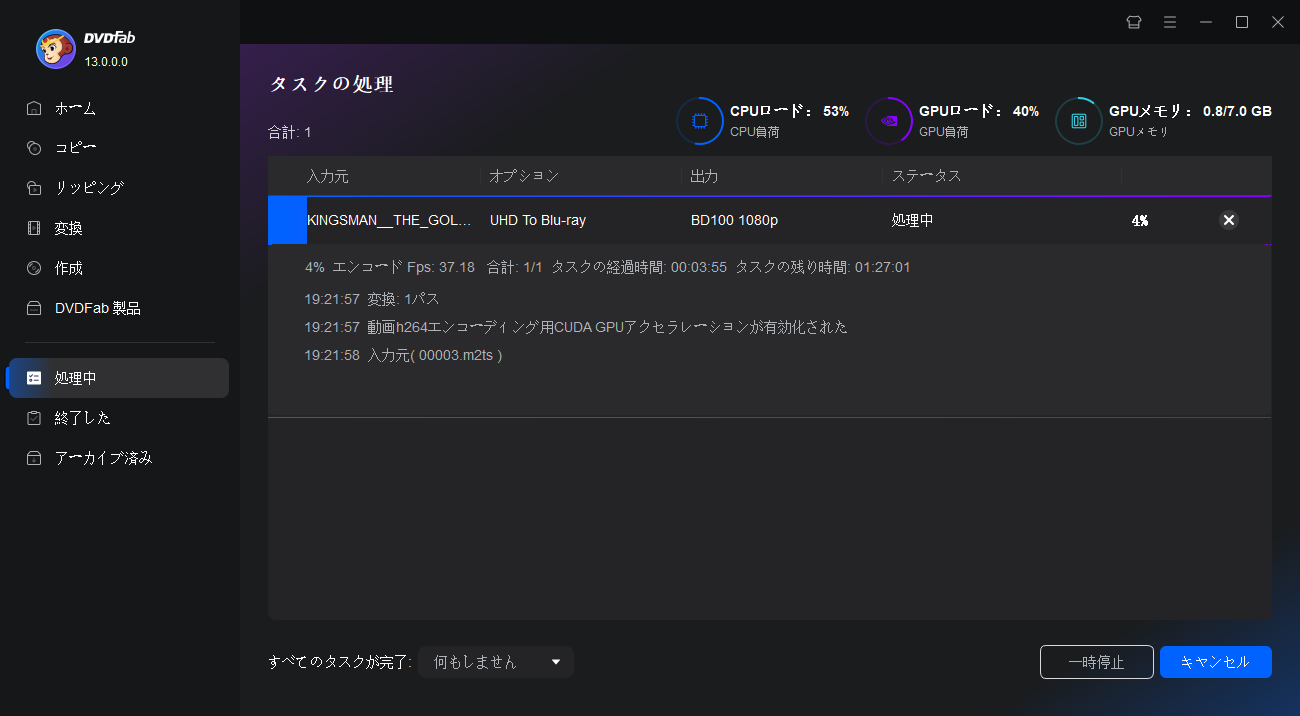The height and width of the screenshot is (716, 1300).
Task: Click log line 入力元( 00003.m2ts )
Action: [403, 355]
